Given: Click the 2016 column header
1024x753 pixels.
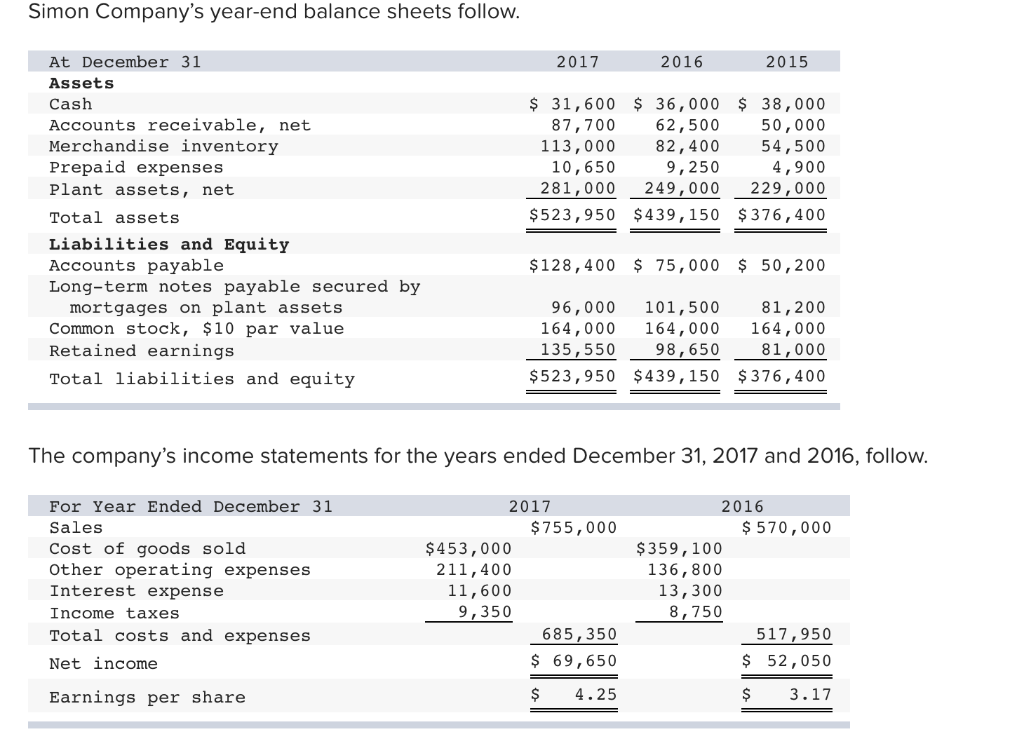Looking at the screenshot, I should pos(682,61).
